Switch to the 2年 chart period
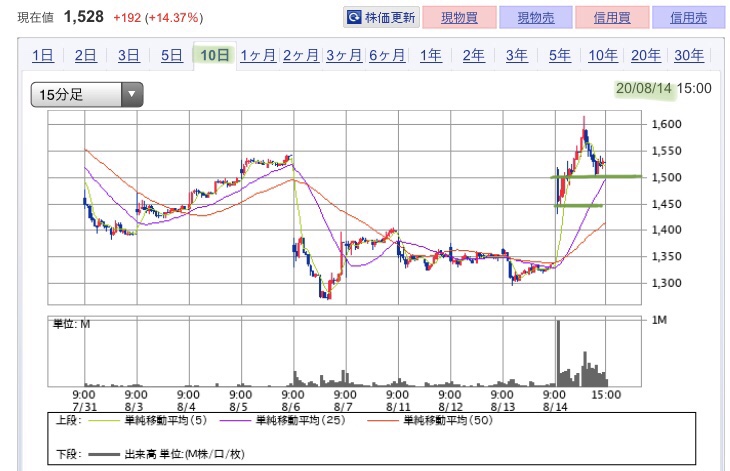The image size is (730, 471). tap(473, 55)
